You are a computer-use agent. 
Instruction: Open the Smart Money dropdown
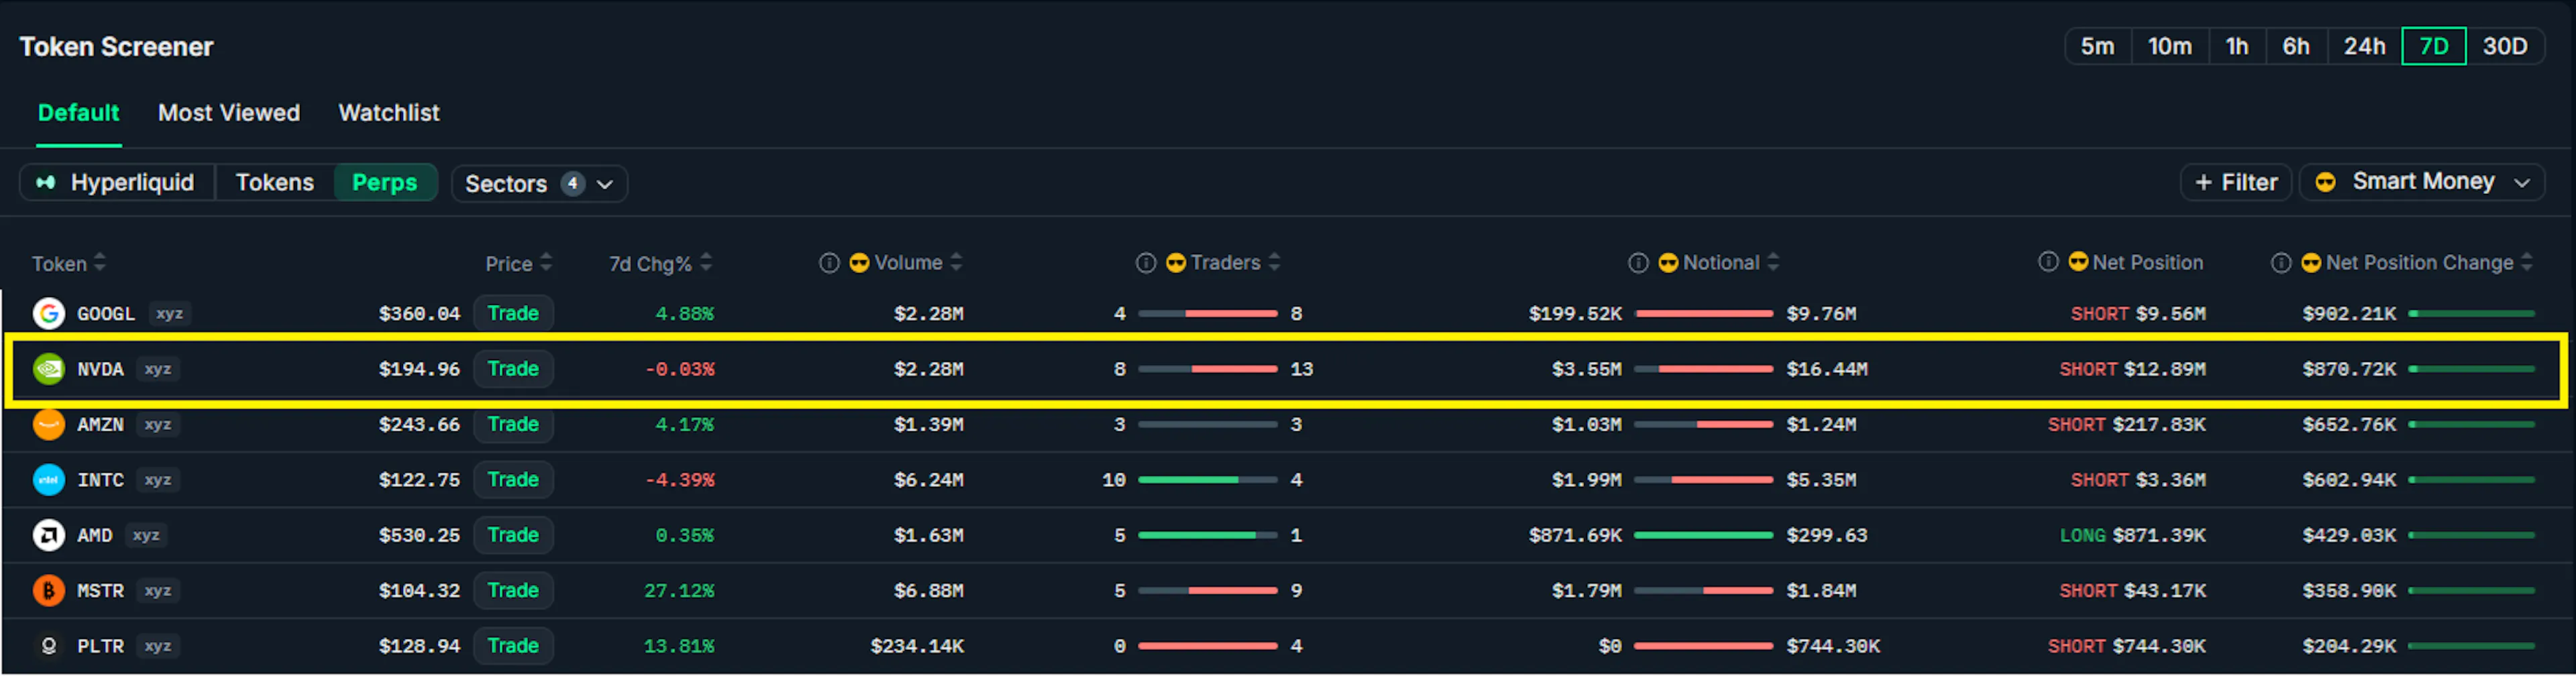[x=2421, y=182]
